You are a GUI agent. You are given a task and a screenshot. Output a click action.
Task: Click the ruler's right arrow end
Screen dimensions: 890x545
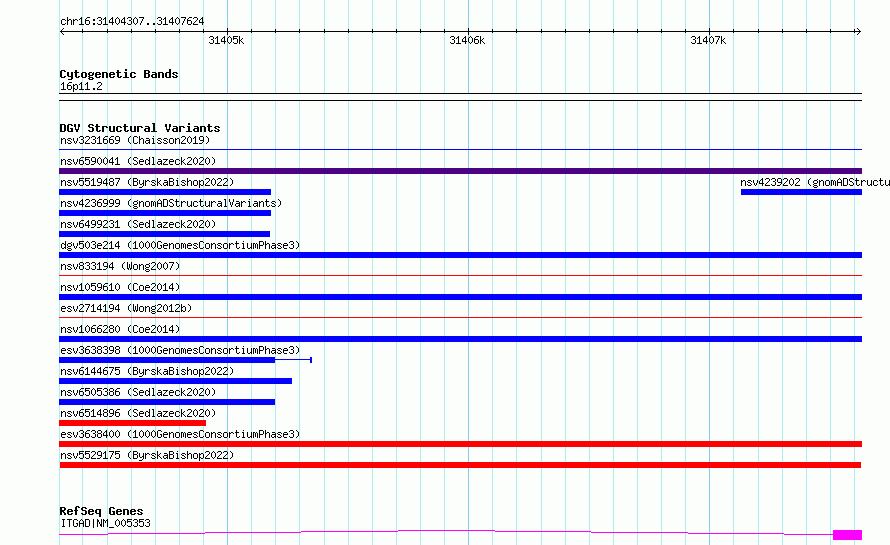pos(858,32)
